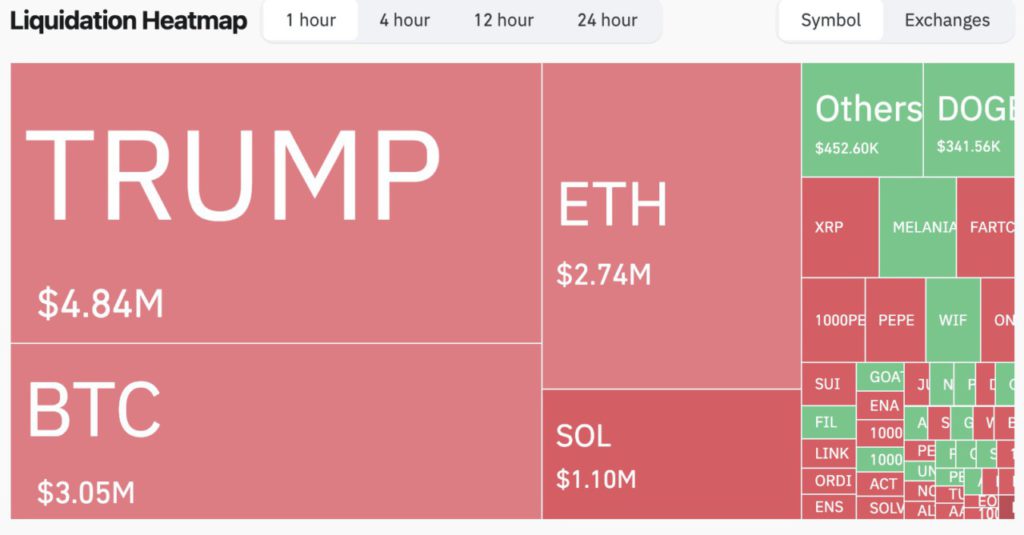Image resolution: width=1024 pixels, height=535 pixels.
Task: Switch to the 4 hour timeframe
Action: (404, 20)
